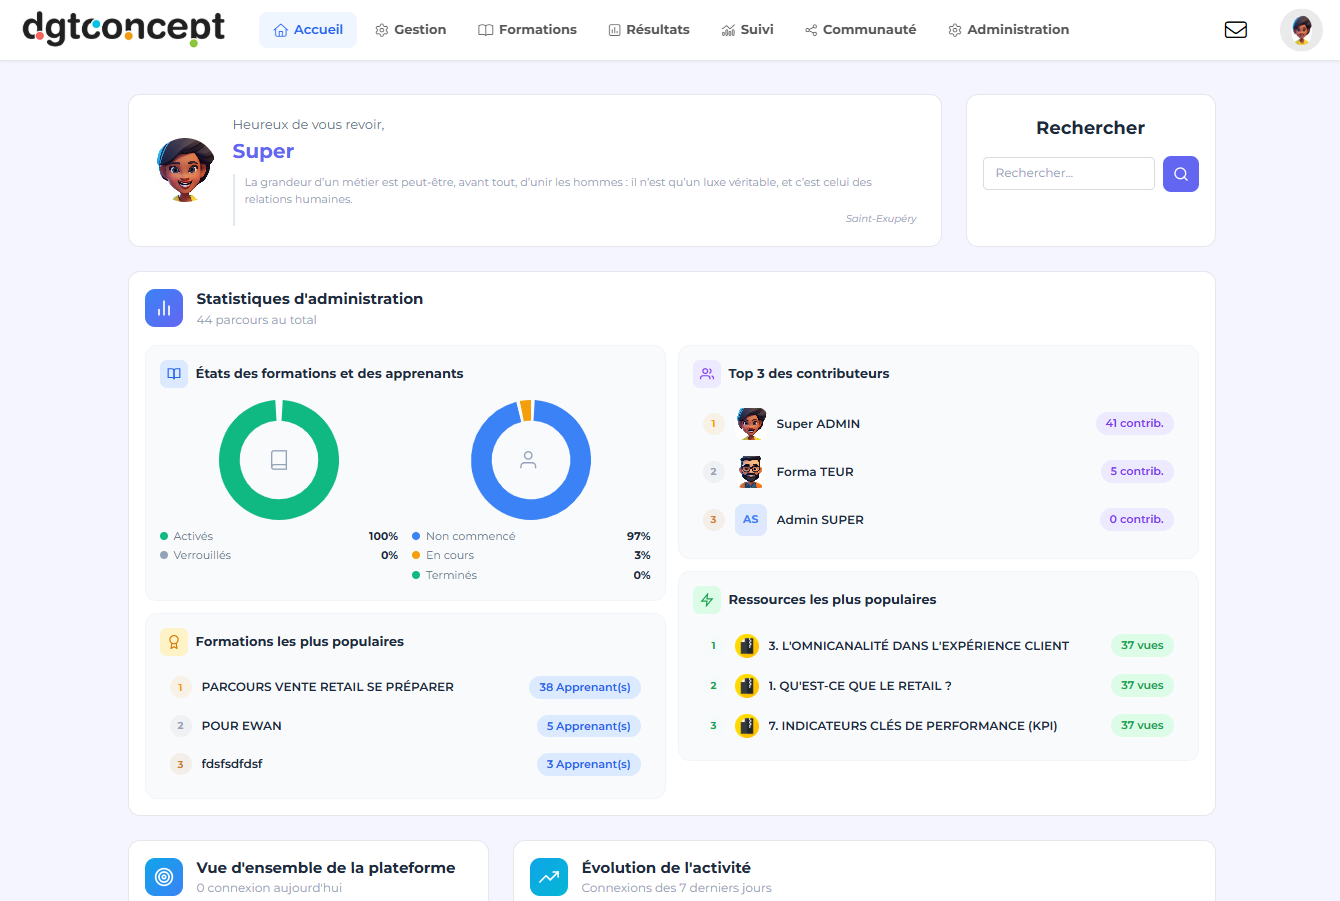
Task: Click the Évolution de l'activité trend icon
Action: 549,877
